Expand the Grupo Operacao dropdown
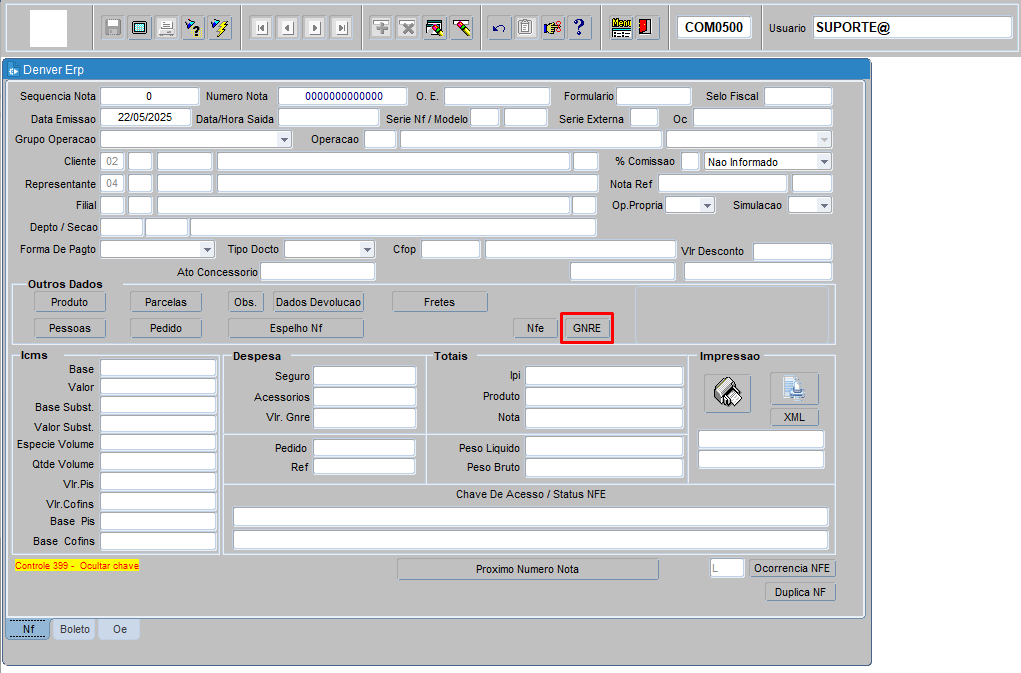 coord(284,140)
